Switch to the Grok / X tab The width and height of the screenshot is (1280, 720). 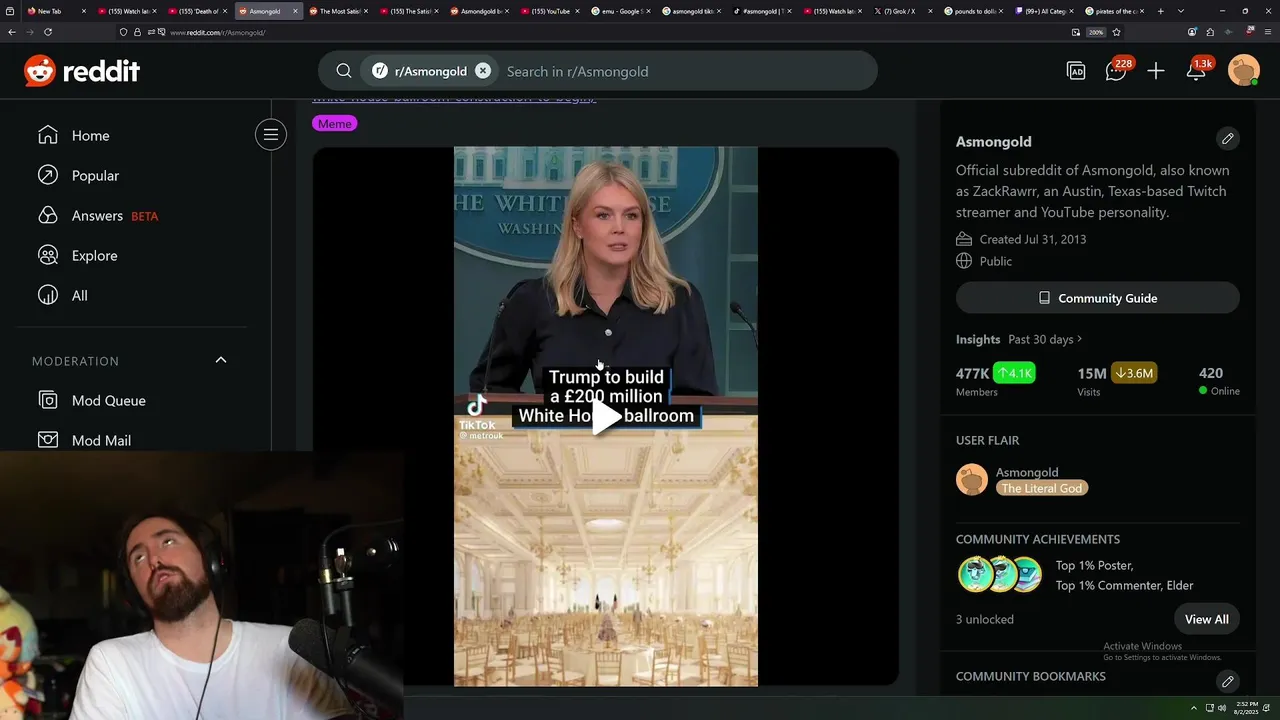point(900,11)
